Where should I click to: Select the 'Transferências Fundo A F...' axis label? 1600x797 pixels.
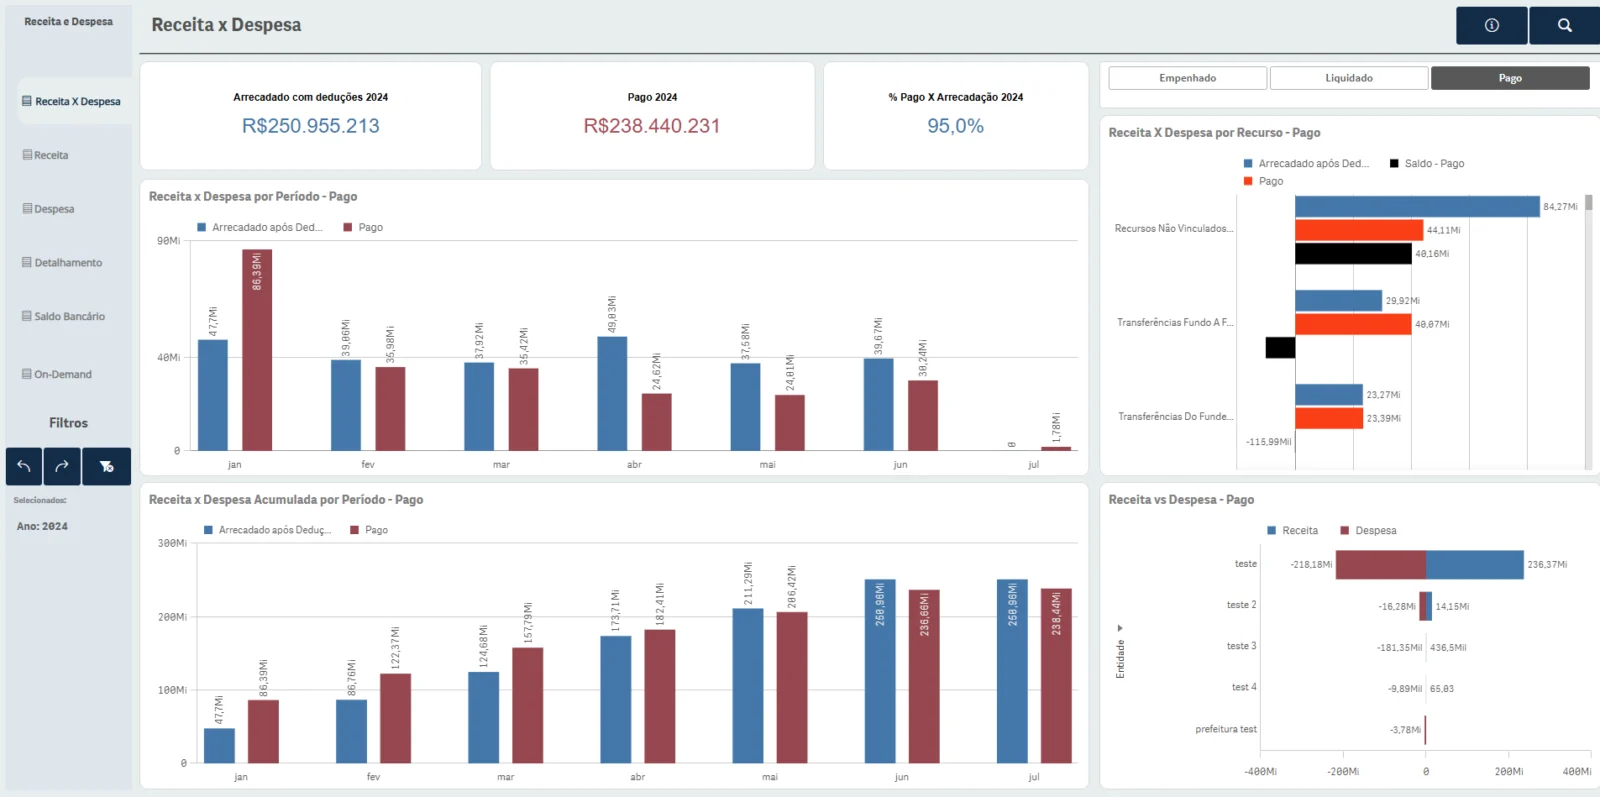click(x=1175, y=322)
